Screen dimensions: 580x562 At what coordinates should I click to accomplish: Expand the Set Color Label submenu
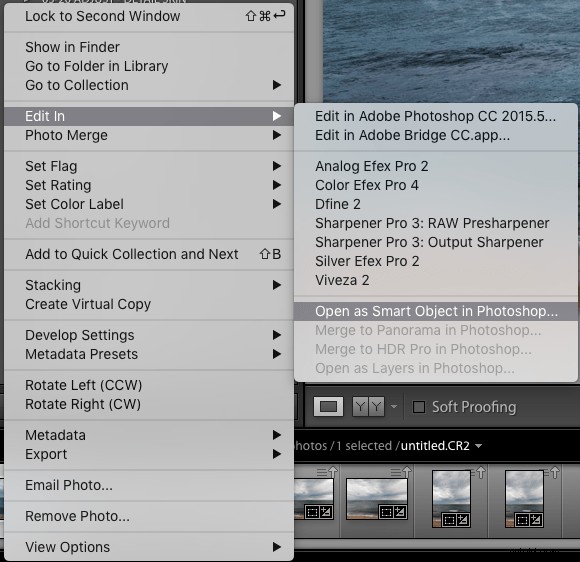pos(149,204)
